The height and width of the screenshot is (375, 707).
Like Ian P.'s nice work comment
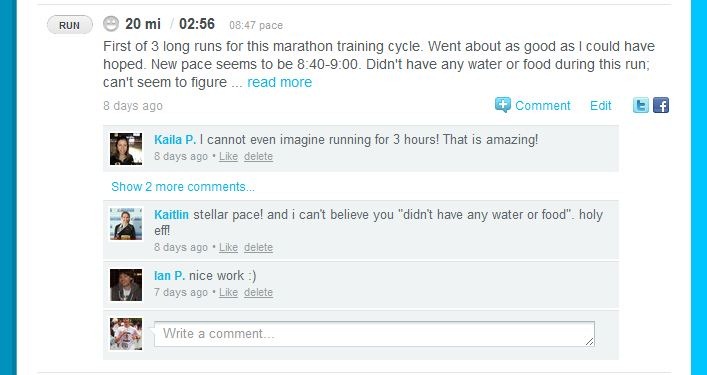(x=228, y=293)
